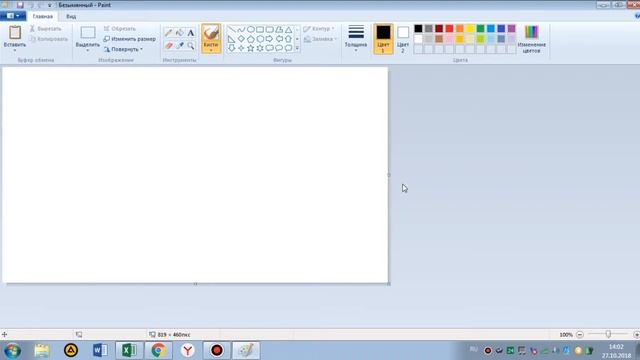Choose the Four-point star shape
The height and width of the screenshot is (360, 640).
pos(241,48)
